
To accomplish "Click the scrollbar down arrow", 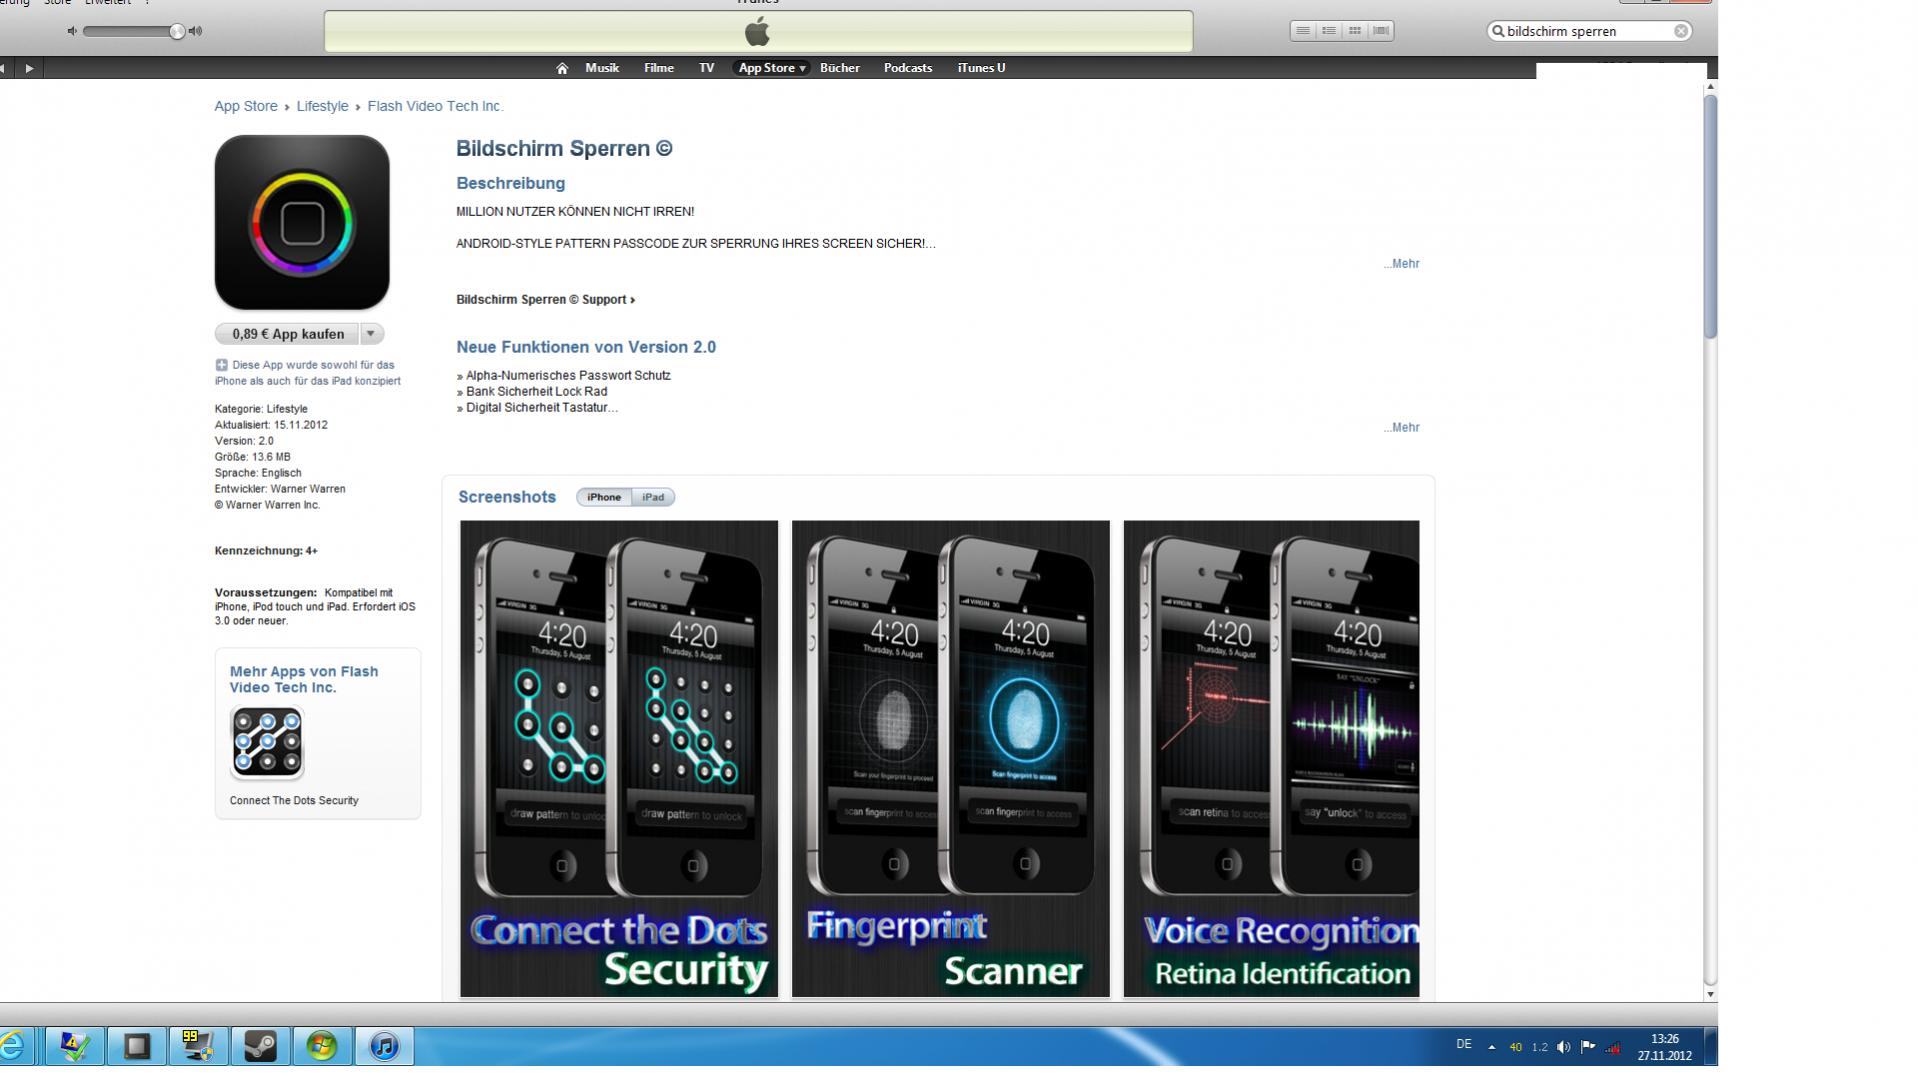I will click(1710, 994).
